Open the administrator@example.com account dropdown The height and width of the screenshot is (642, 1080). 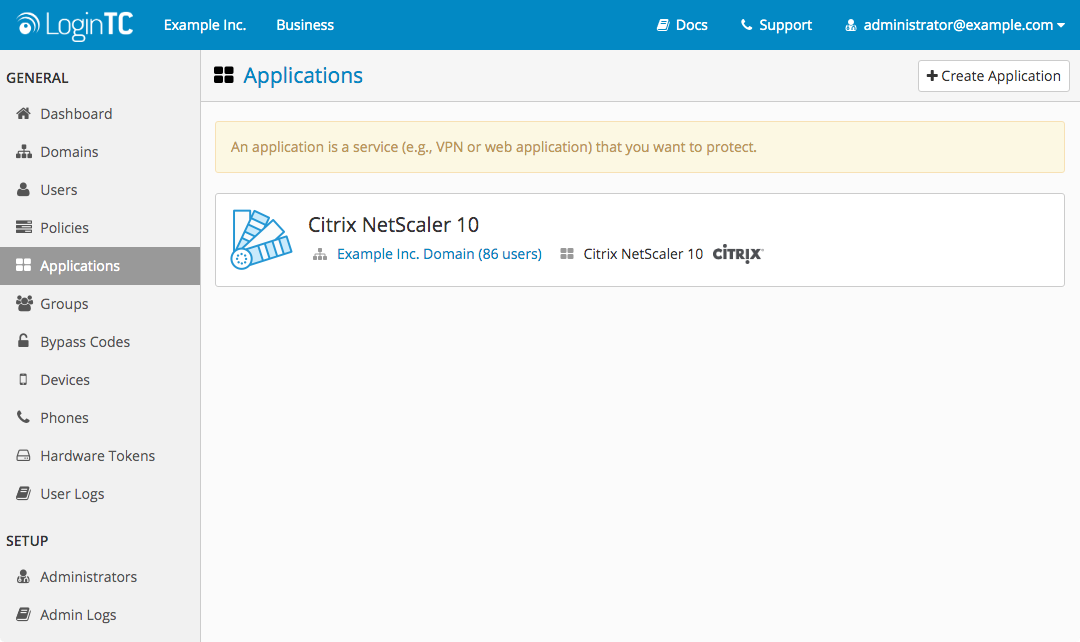tap(955, 25)
